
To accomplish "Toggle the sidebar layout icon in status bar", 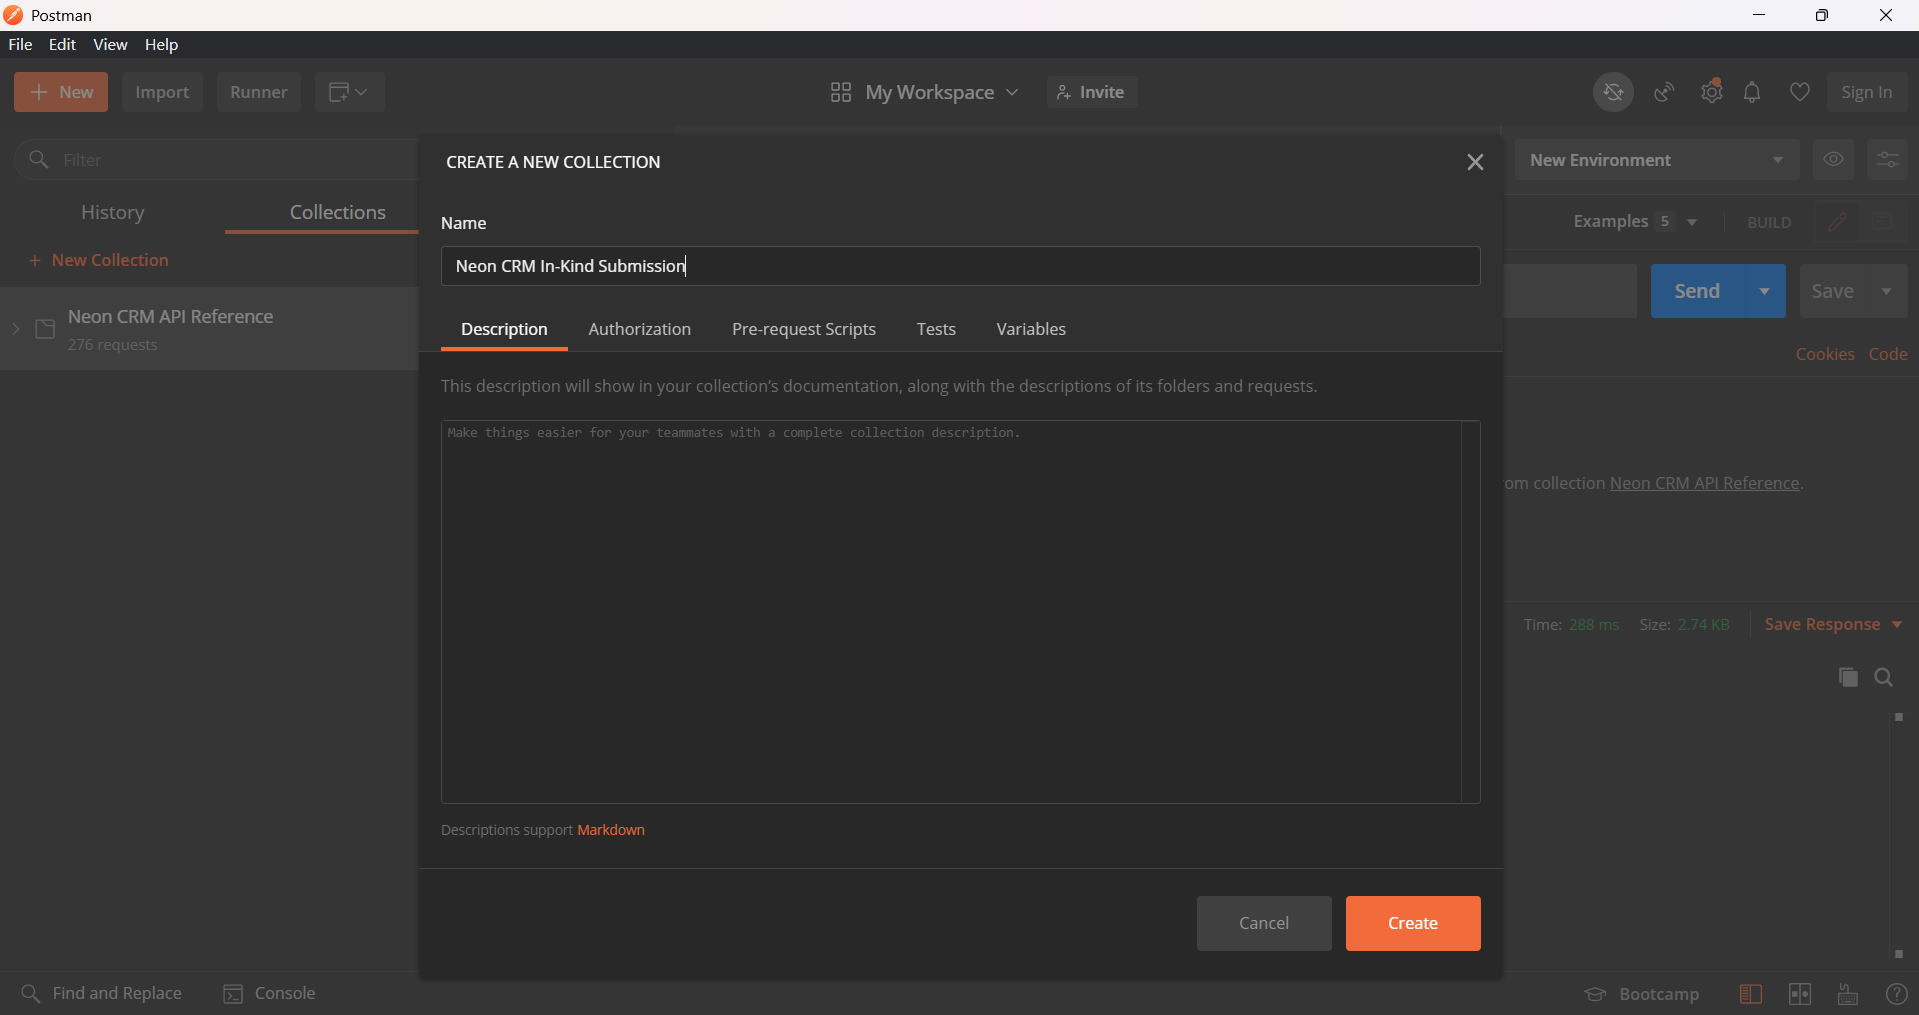I will click(1751, 994).
